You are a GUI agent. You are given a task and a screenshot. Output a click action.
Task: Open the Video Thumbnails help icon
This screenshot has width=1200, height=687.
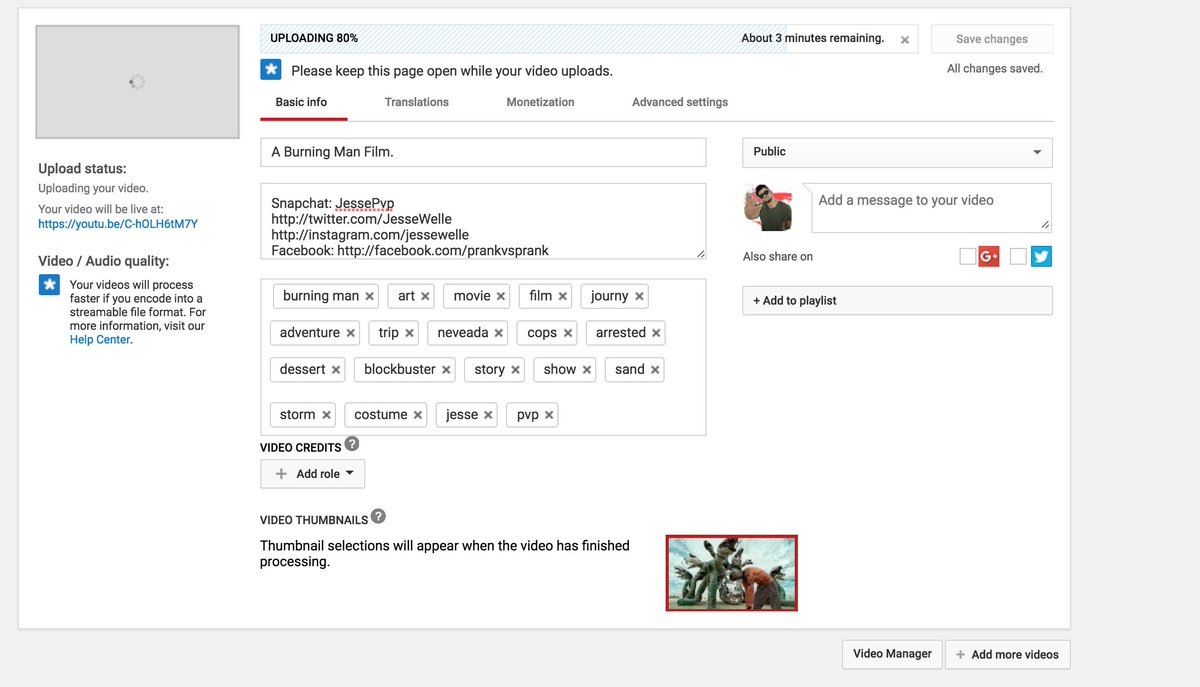coord(378,517)
